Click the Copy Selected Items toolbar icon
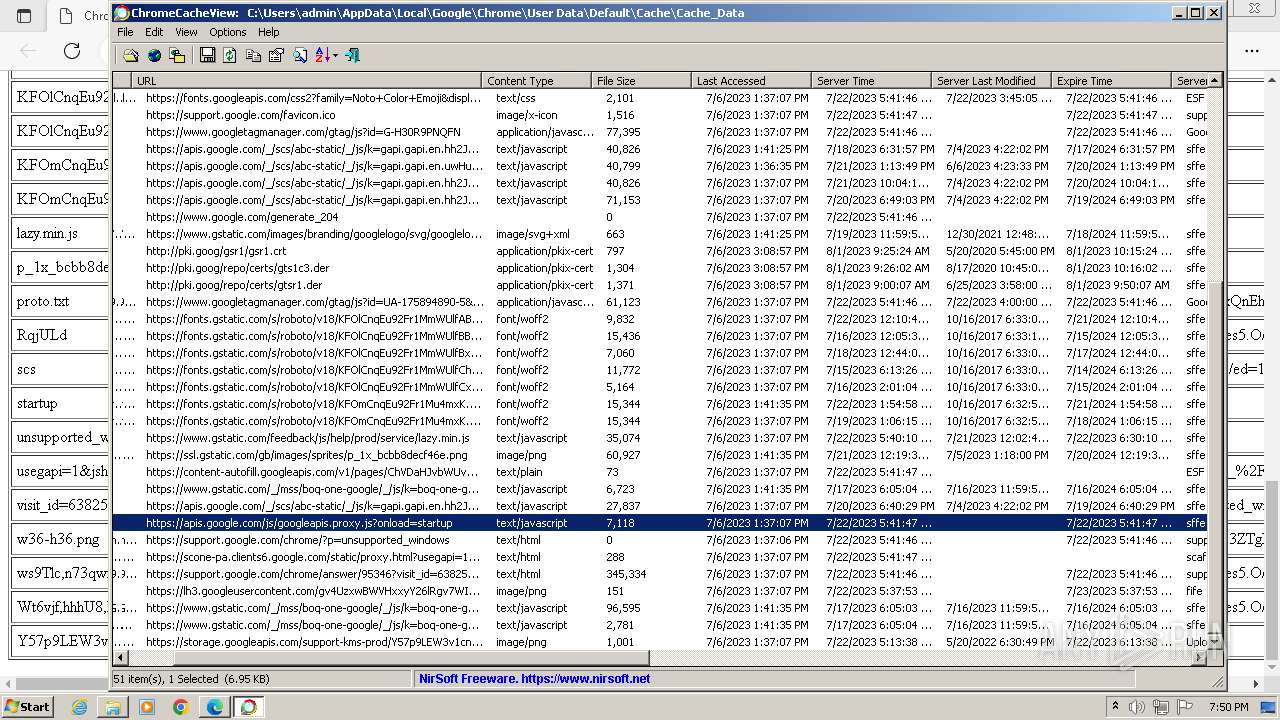 pyautogui.click(x=253, y=56)
